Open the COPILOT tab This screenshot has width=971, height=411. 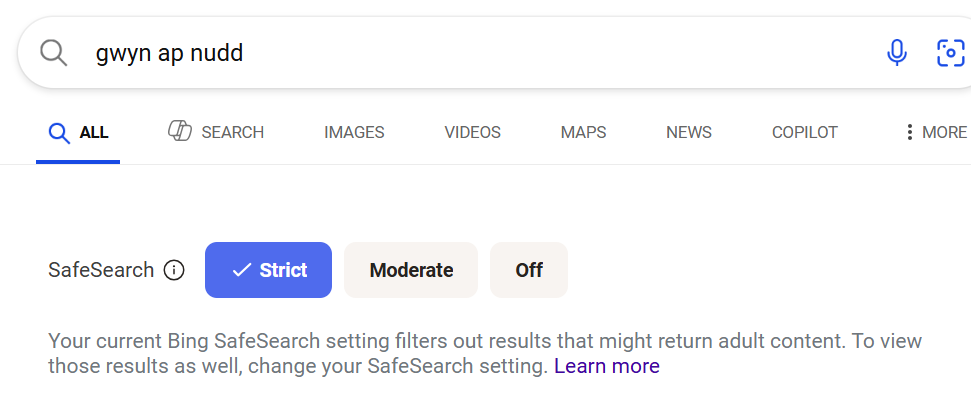coord(804,132)
